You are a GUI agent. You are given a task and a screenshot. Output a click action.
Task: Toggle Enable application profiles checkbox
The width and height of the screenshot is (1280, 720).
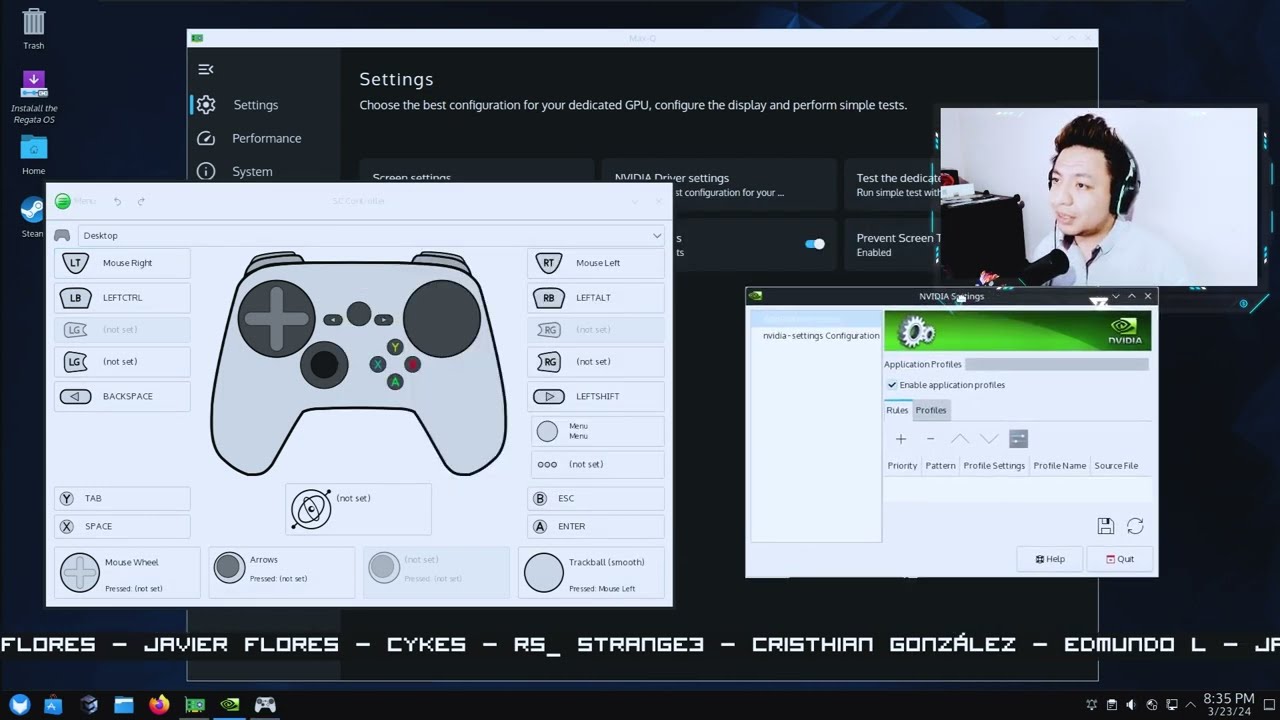point(892,385)
